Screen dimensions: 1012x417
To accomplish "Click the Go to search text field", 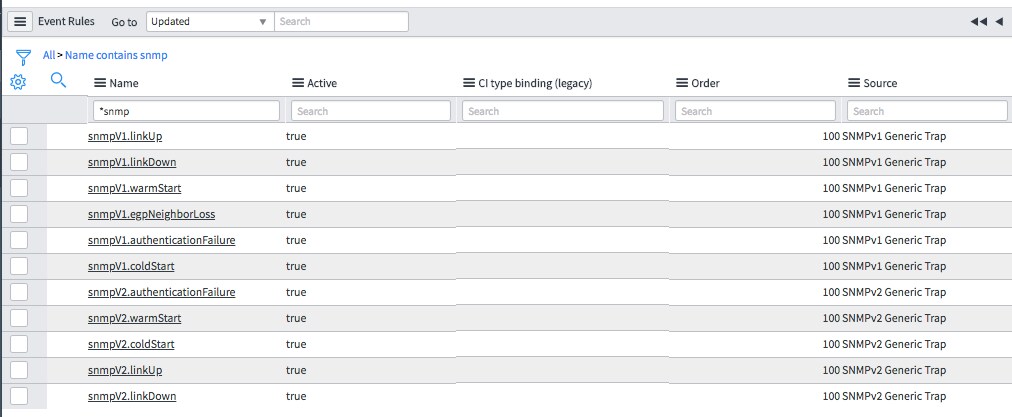I will [x=341, y=21].
